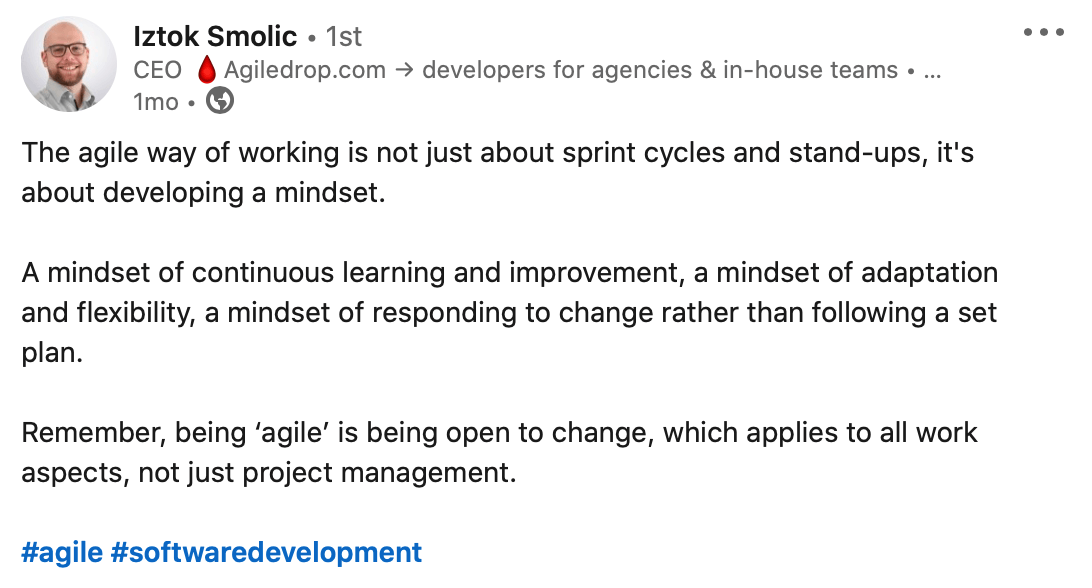Image resolution: width=1092 pixels, height=588 pixels.
Task: Click the red drop emoji before Agiledrop.com
Action: pyautogui.click(x=206, y=70)
